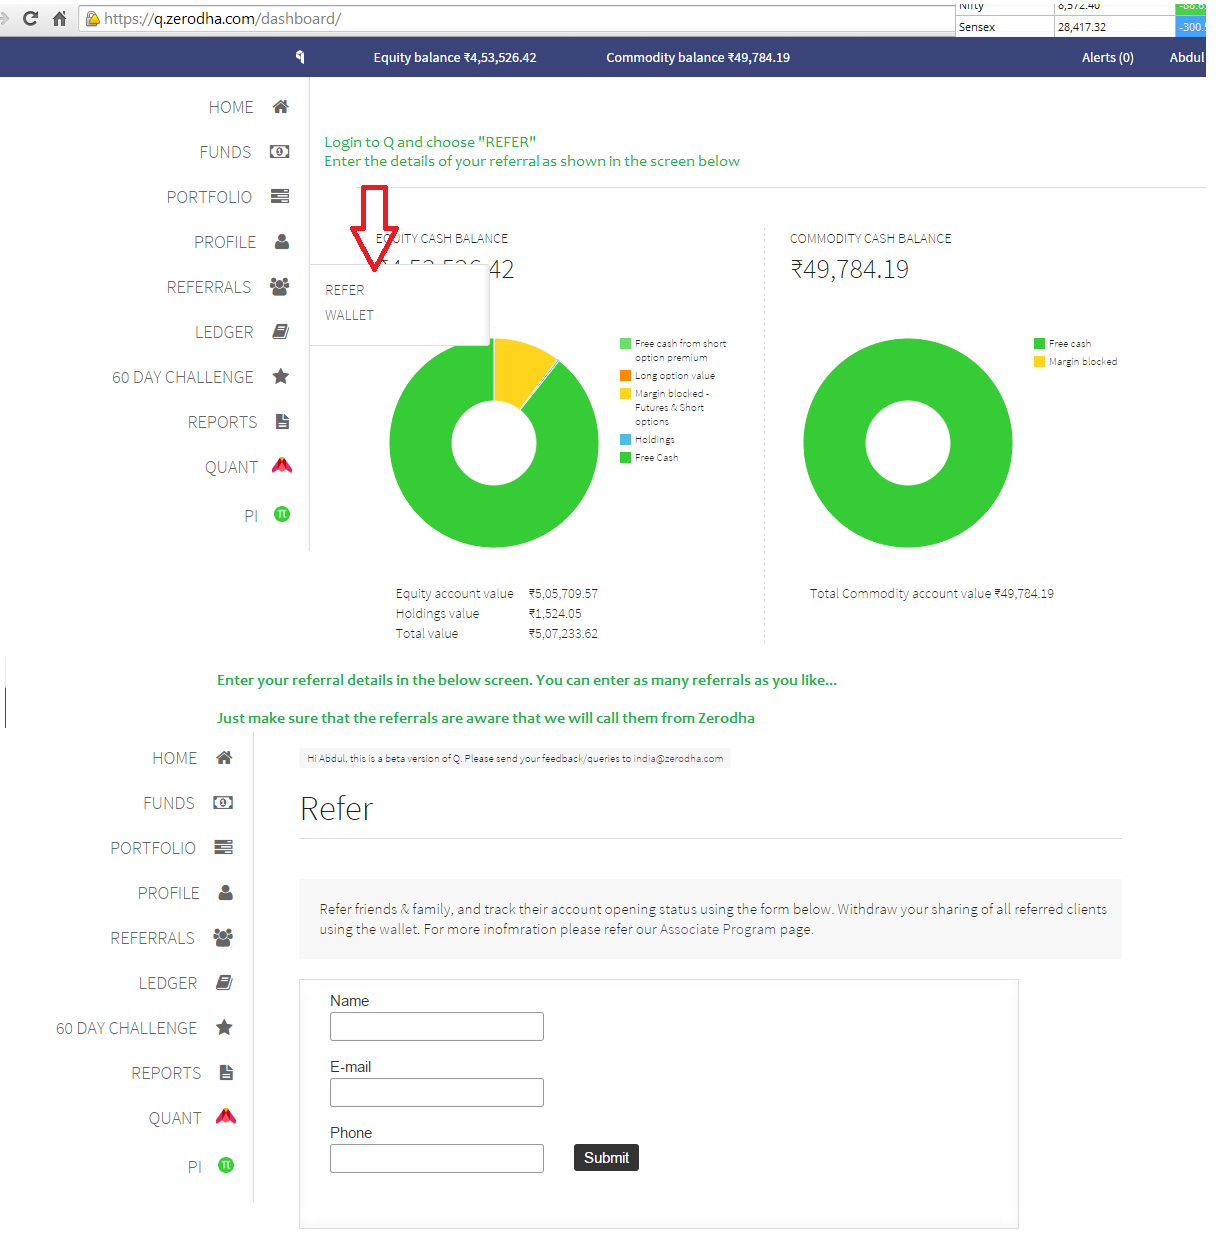Click the Phone input field
Image resolution: width=1228 pixels, height=1259 pixels.
(437, 1158)
